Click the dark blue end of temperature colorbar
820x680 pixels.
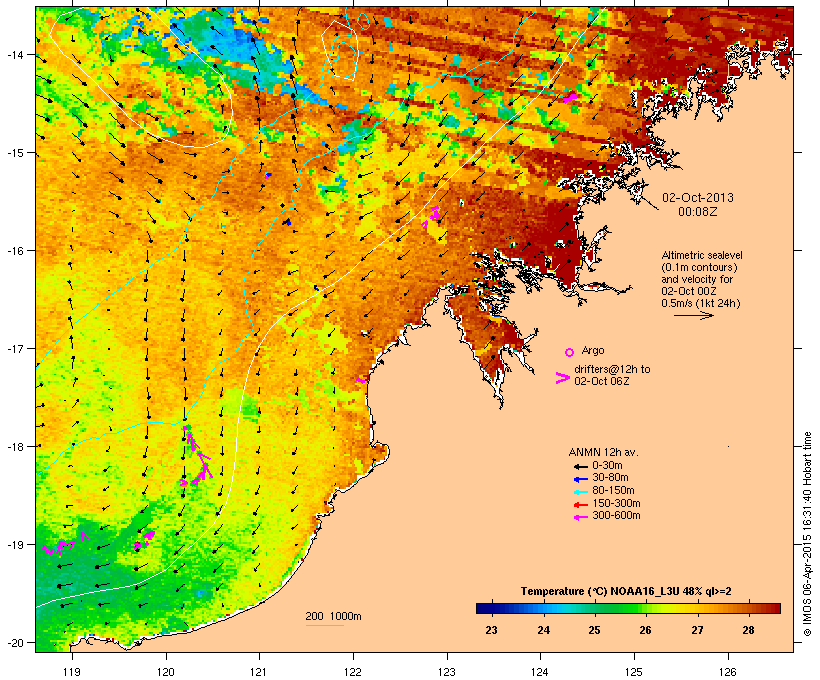click(484, 608)
